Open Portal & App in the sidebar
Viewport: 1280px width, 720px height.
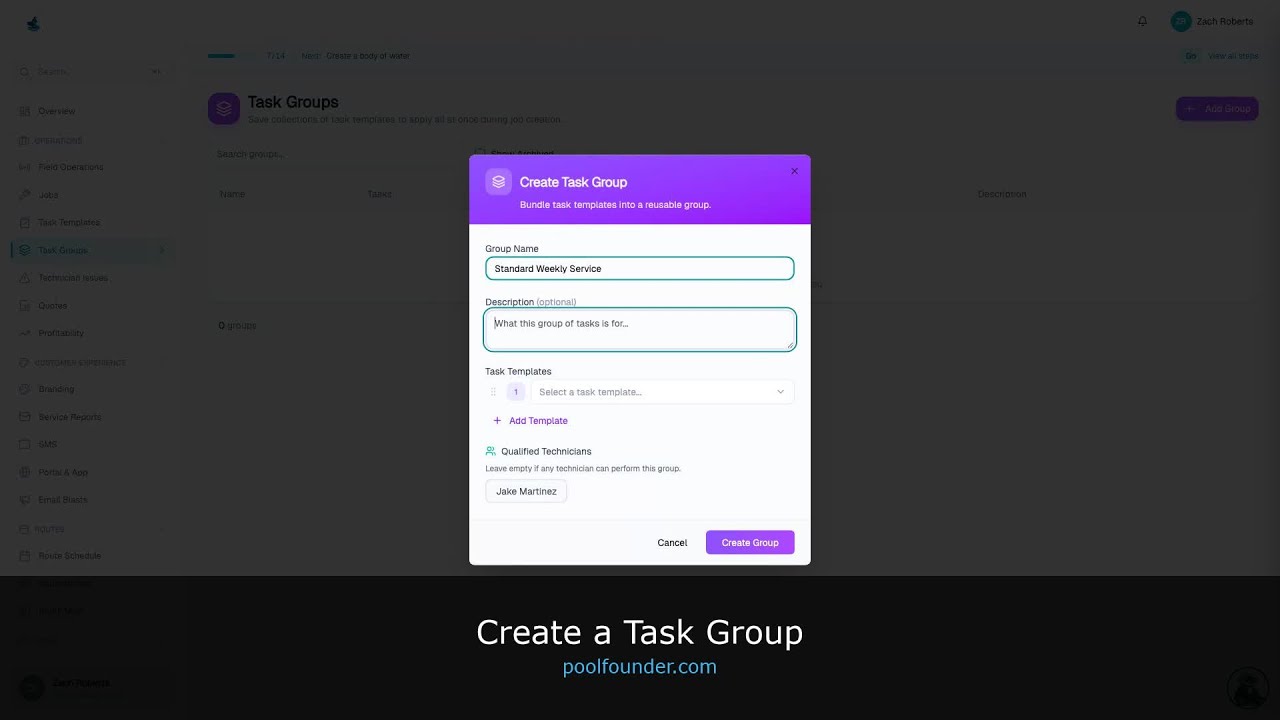pos(63,472)
